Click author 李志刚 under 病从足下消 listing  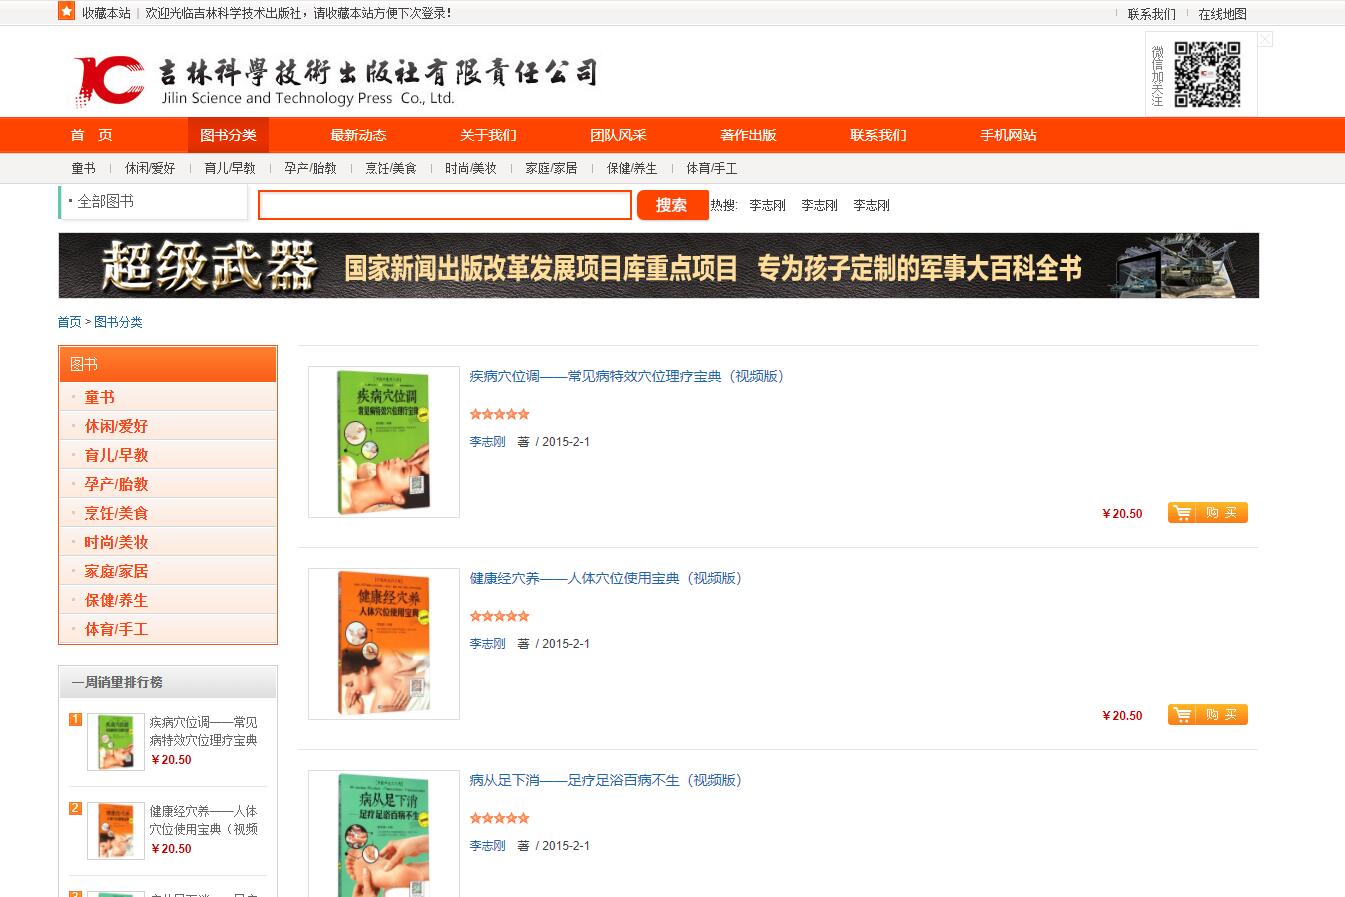coord(488,845)
